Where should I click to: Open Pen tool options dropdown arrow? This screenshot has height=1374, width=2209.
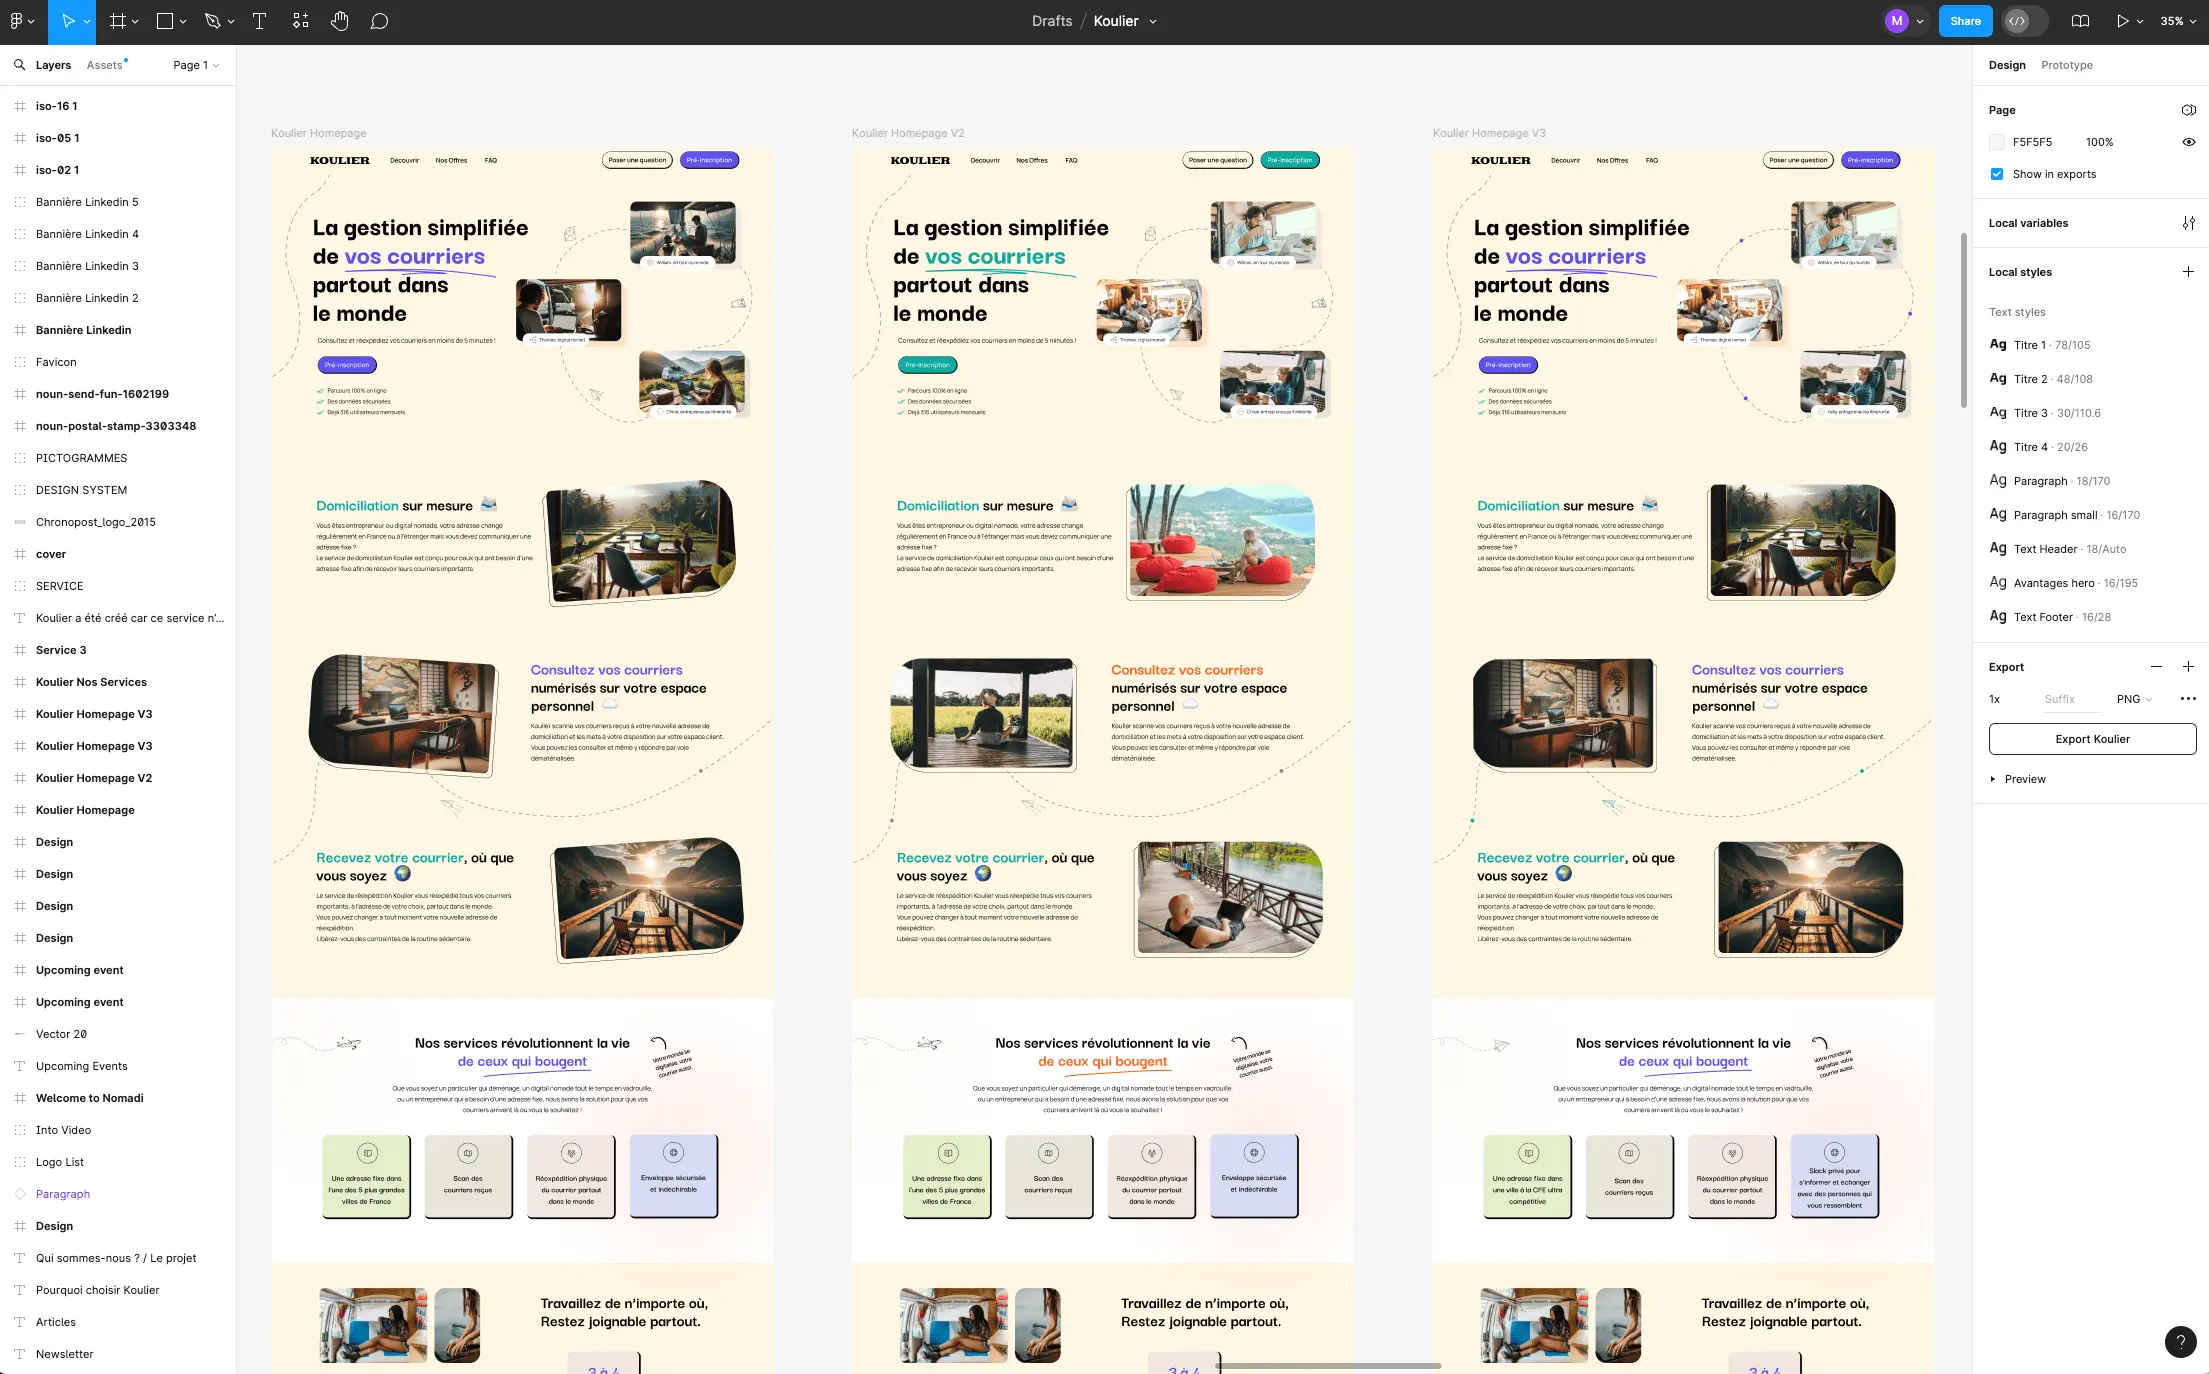point(231,22)
